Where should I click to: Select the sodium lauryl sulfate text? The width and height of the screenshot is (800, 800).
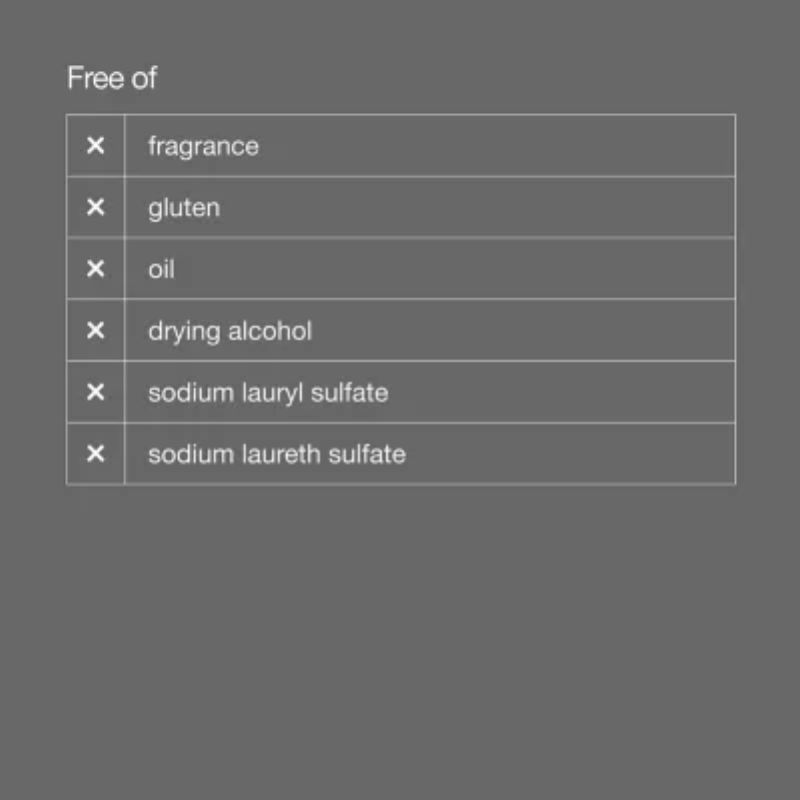click(268, 394)
